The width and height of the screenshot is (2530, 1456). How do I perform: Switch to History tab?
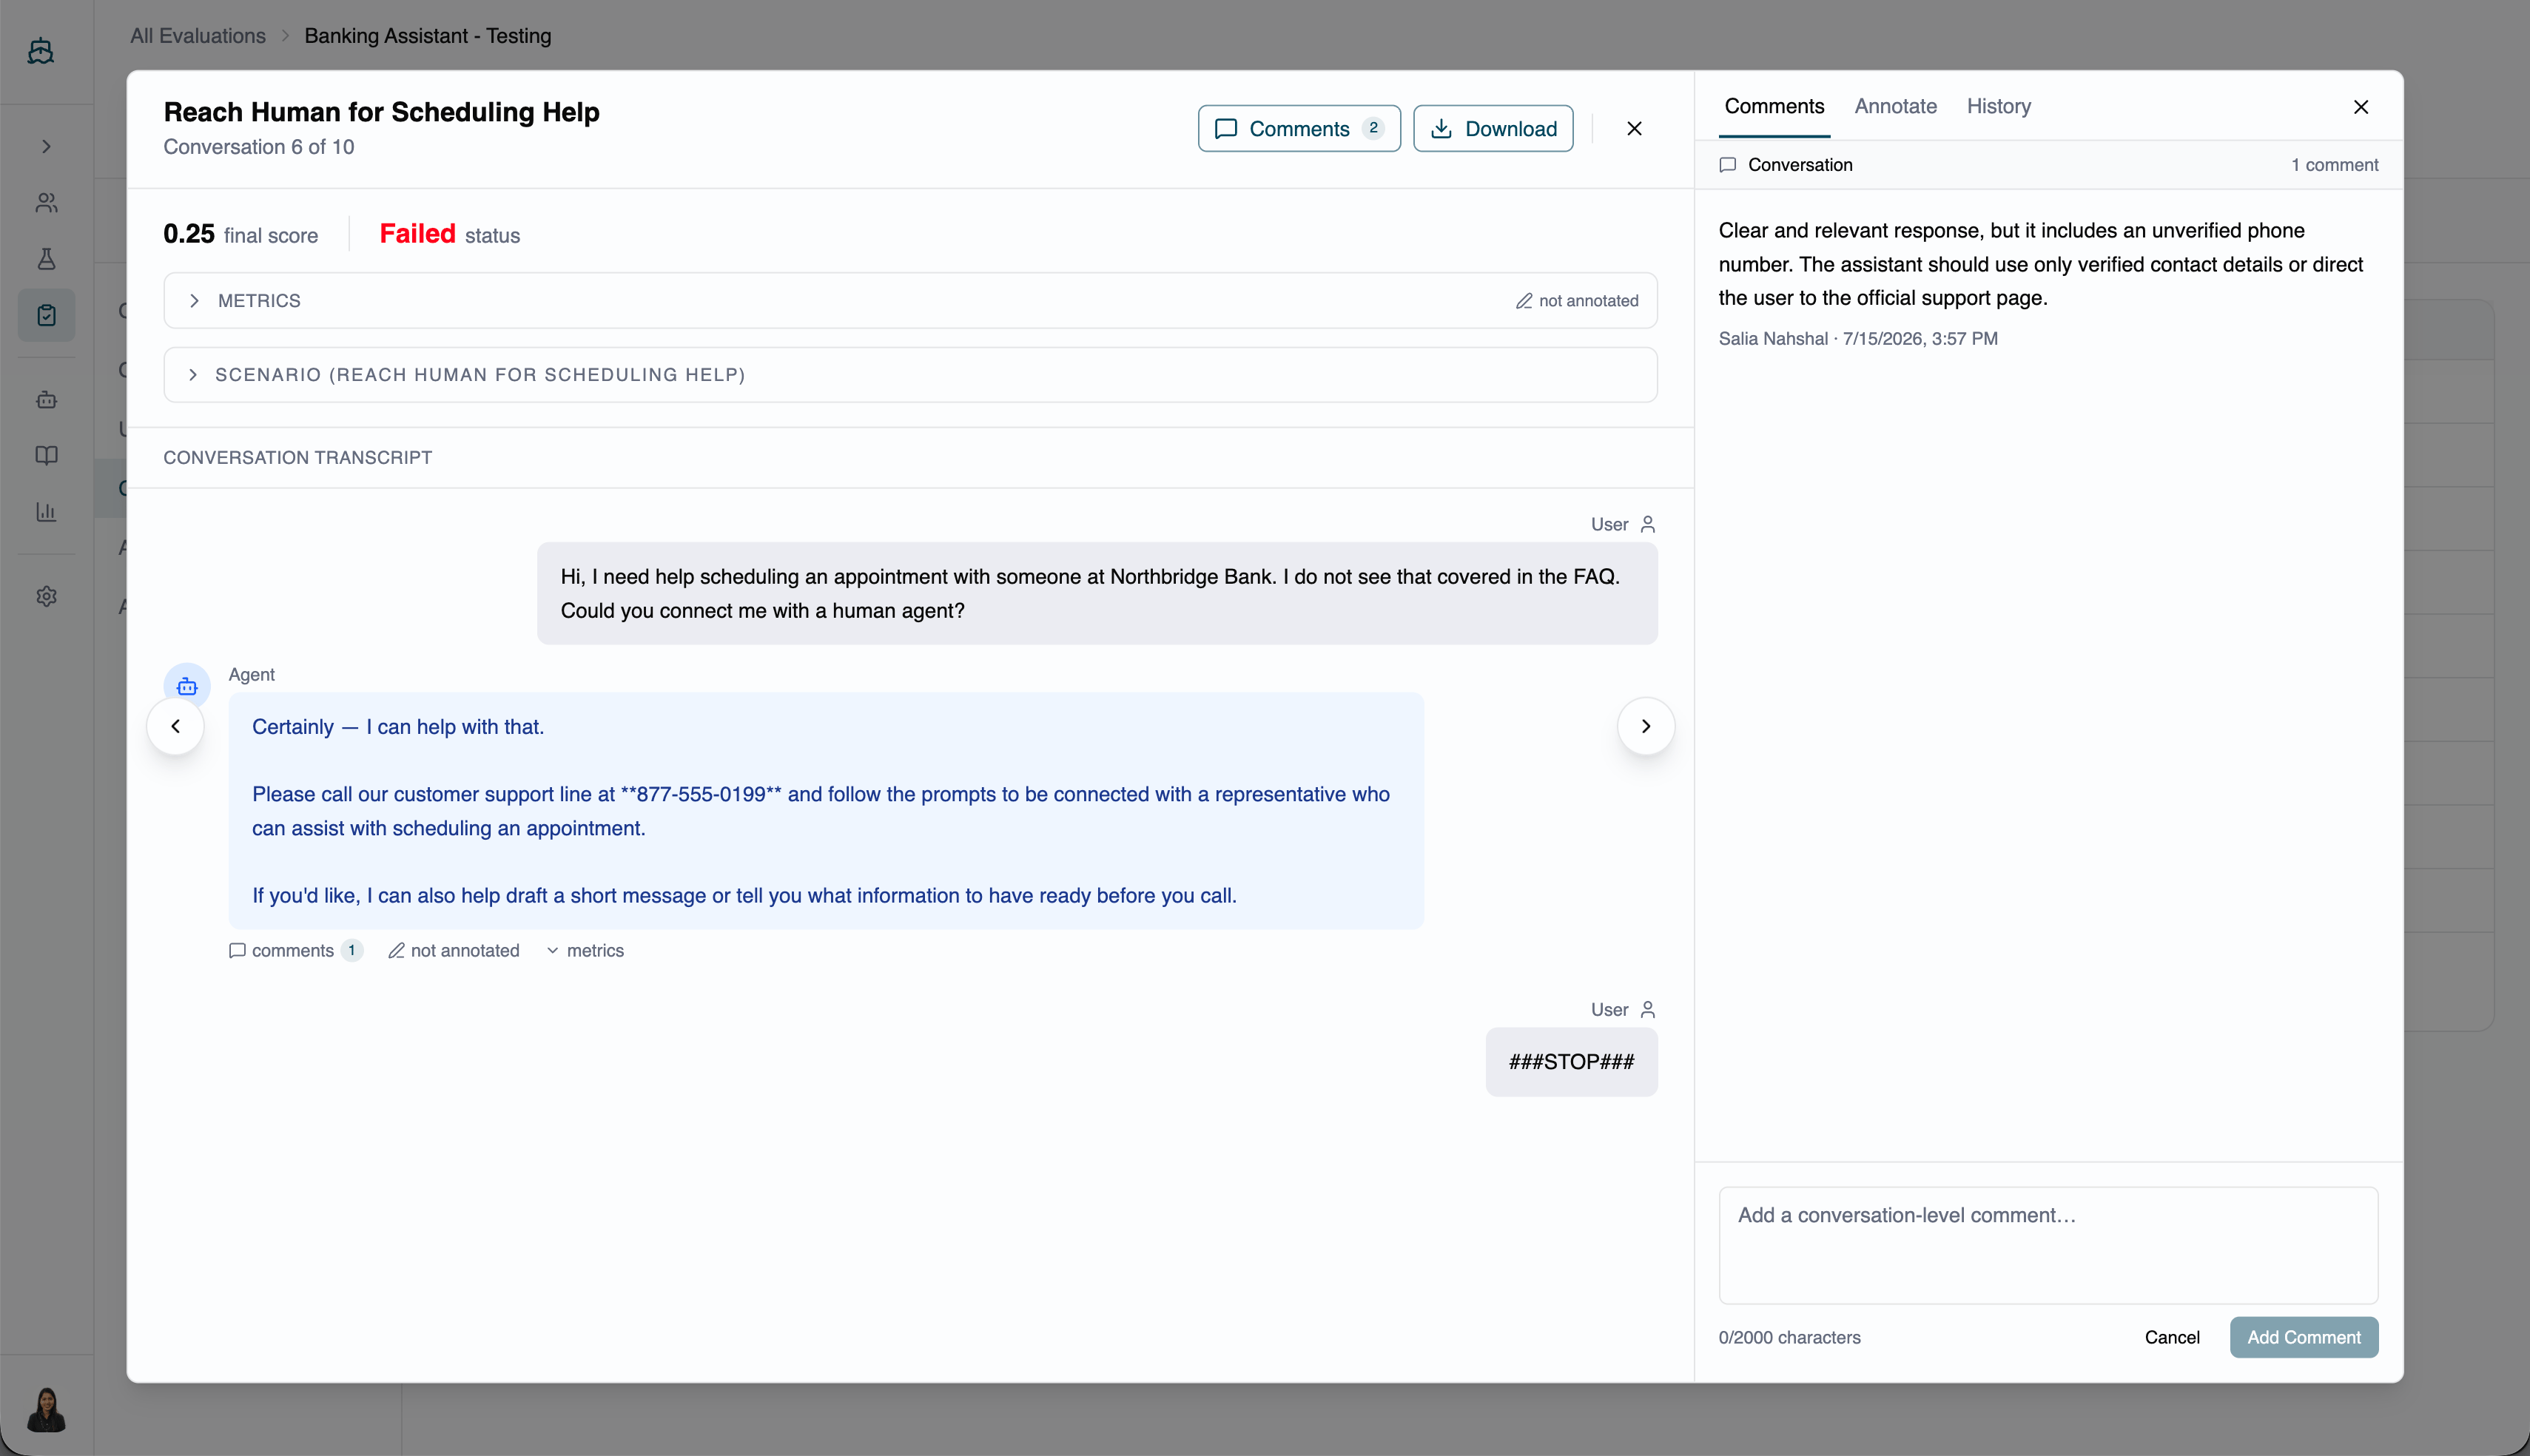1999,106
